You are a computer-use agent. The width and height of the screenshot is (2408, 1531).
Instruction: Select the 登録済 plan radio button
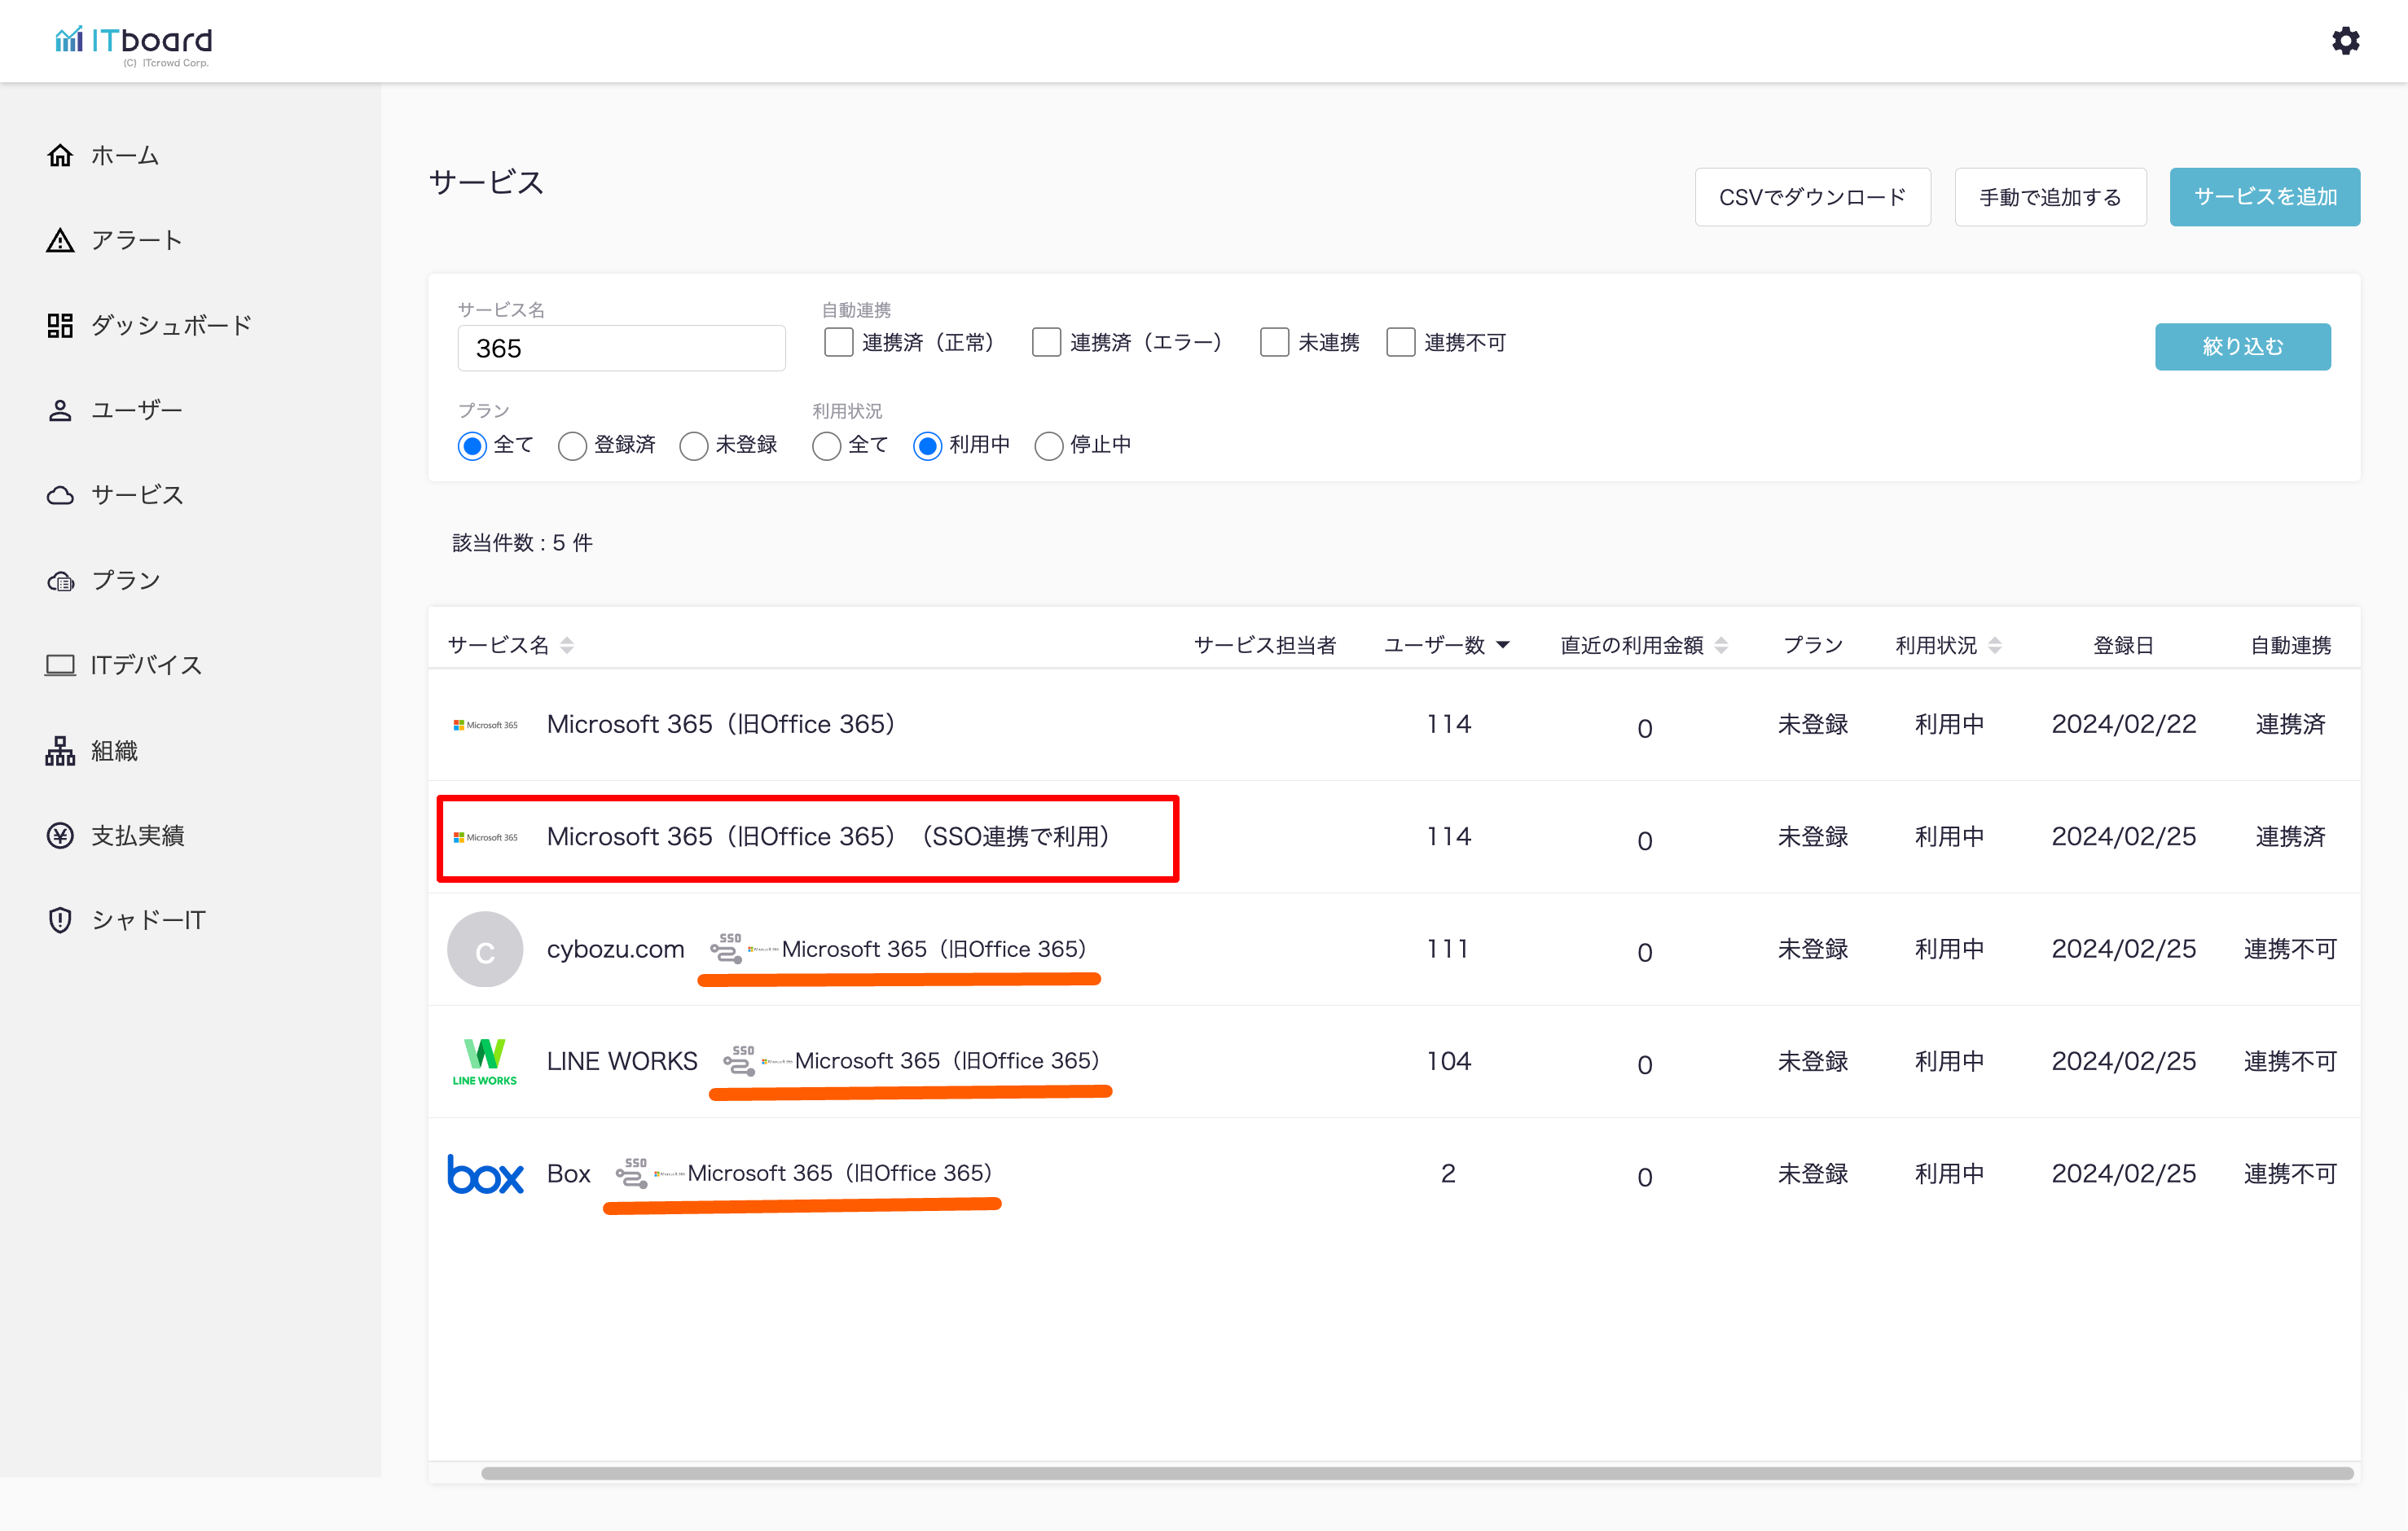[572, 446]
